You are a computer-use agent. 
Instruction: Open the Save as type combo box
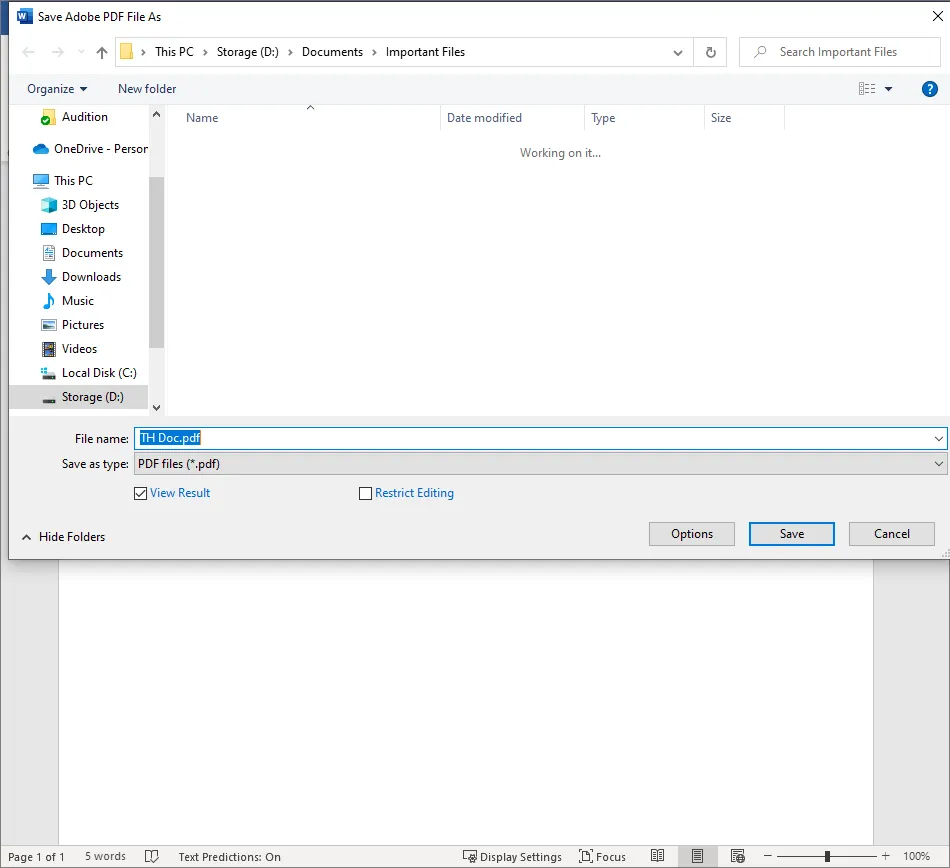click(540, 464)
